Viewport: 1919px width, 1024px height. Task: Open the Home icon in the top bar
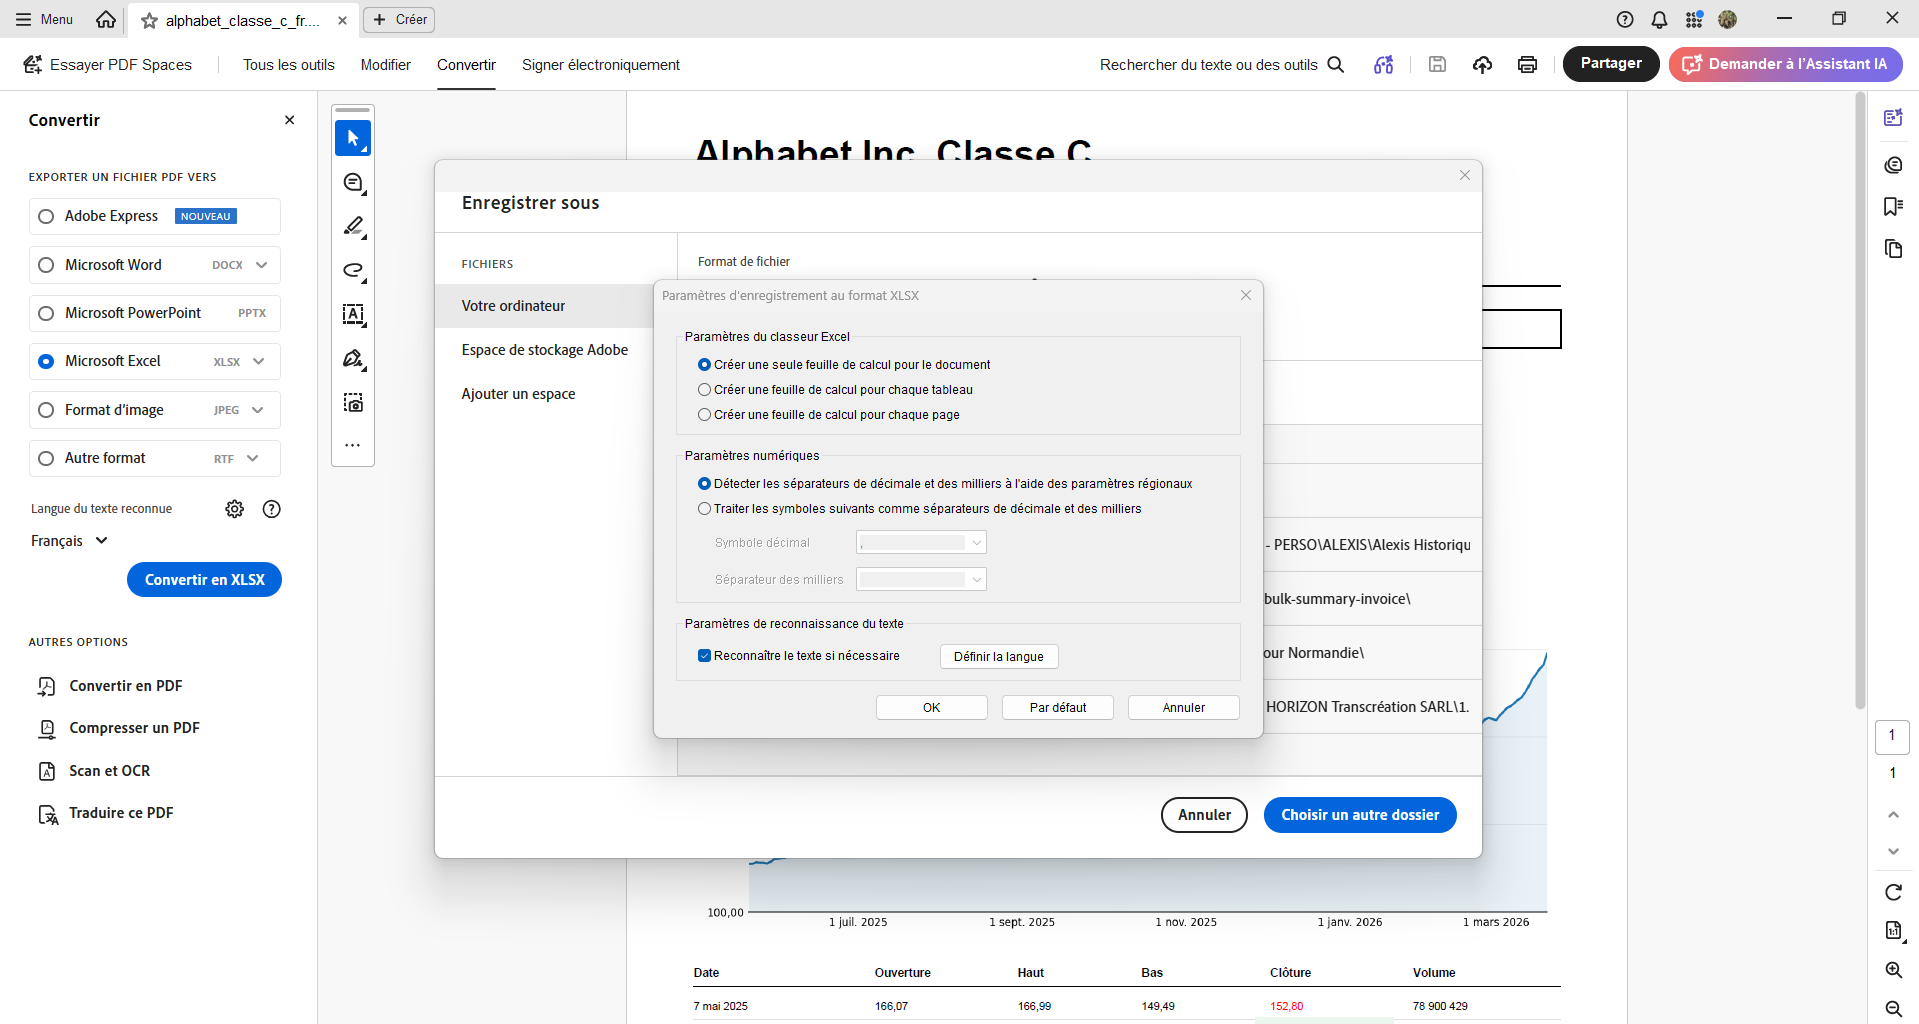(x=106, y=19)
